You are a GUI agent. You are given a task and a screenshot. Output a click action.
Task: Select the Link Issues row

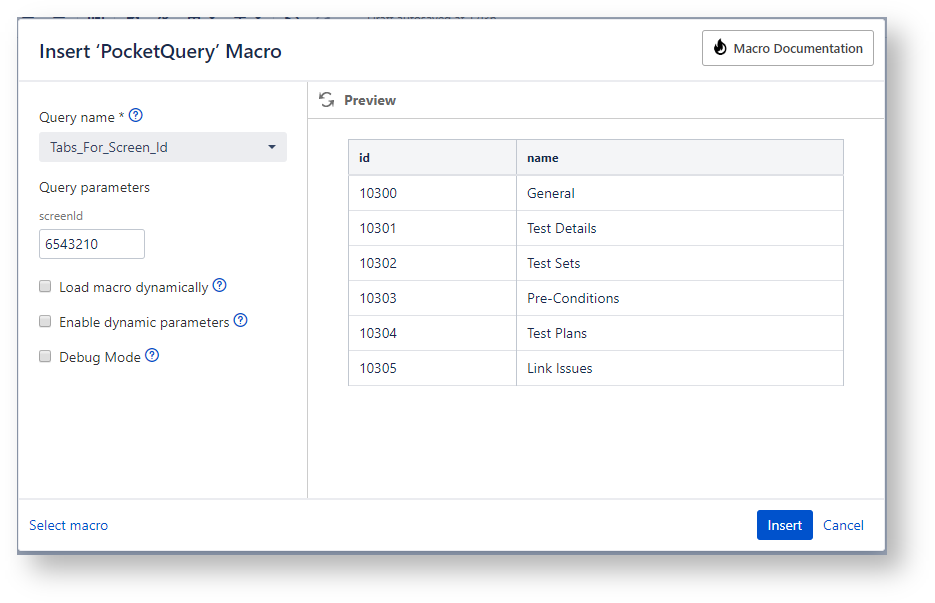pyautogui.click(x=595, y=367)
